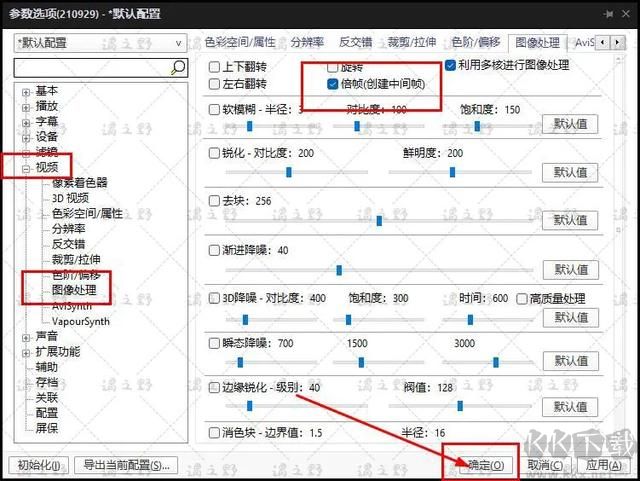Toggle 利用多核进行图像处理 checkbox
640x481 pixels.
click(451, 65)
